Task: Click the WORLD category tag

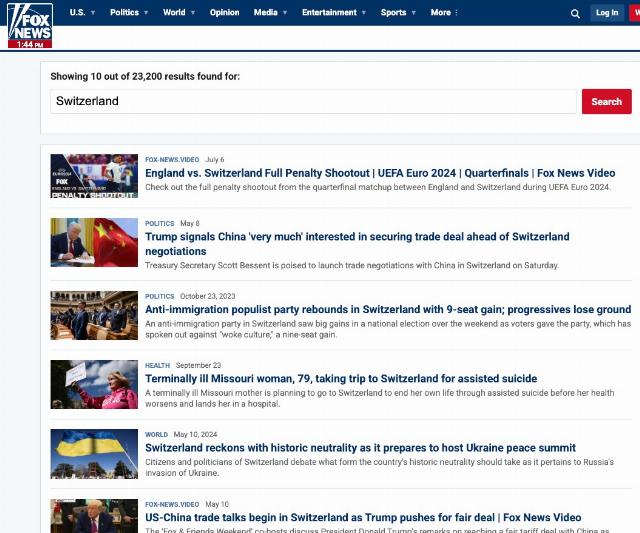Action: coord(156,435)
